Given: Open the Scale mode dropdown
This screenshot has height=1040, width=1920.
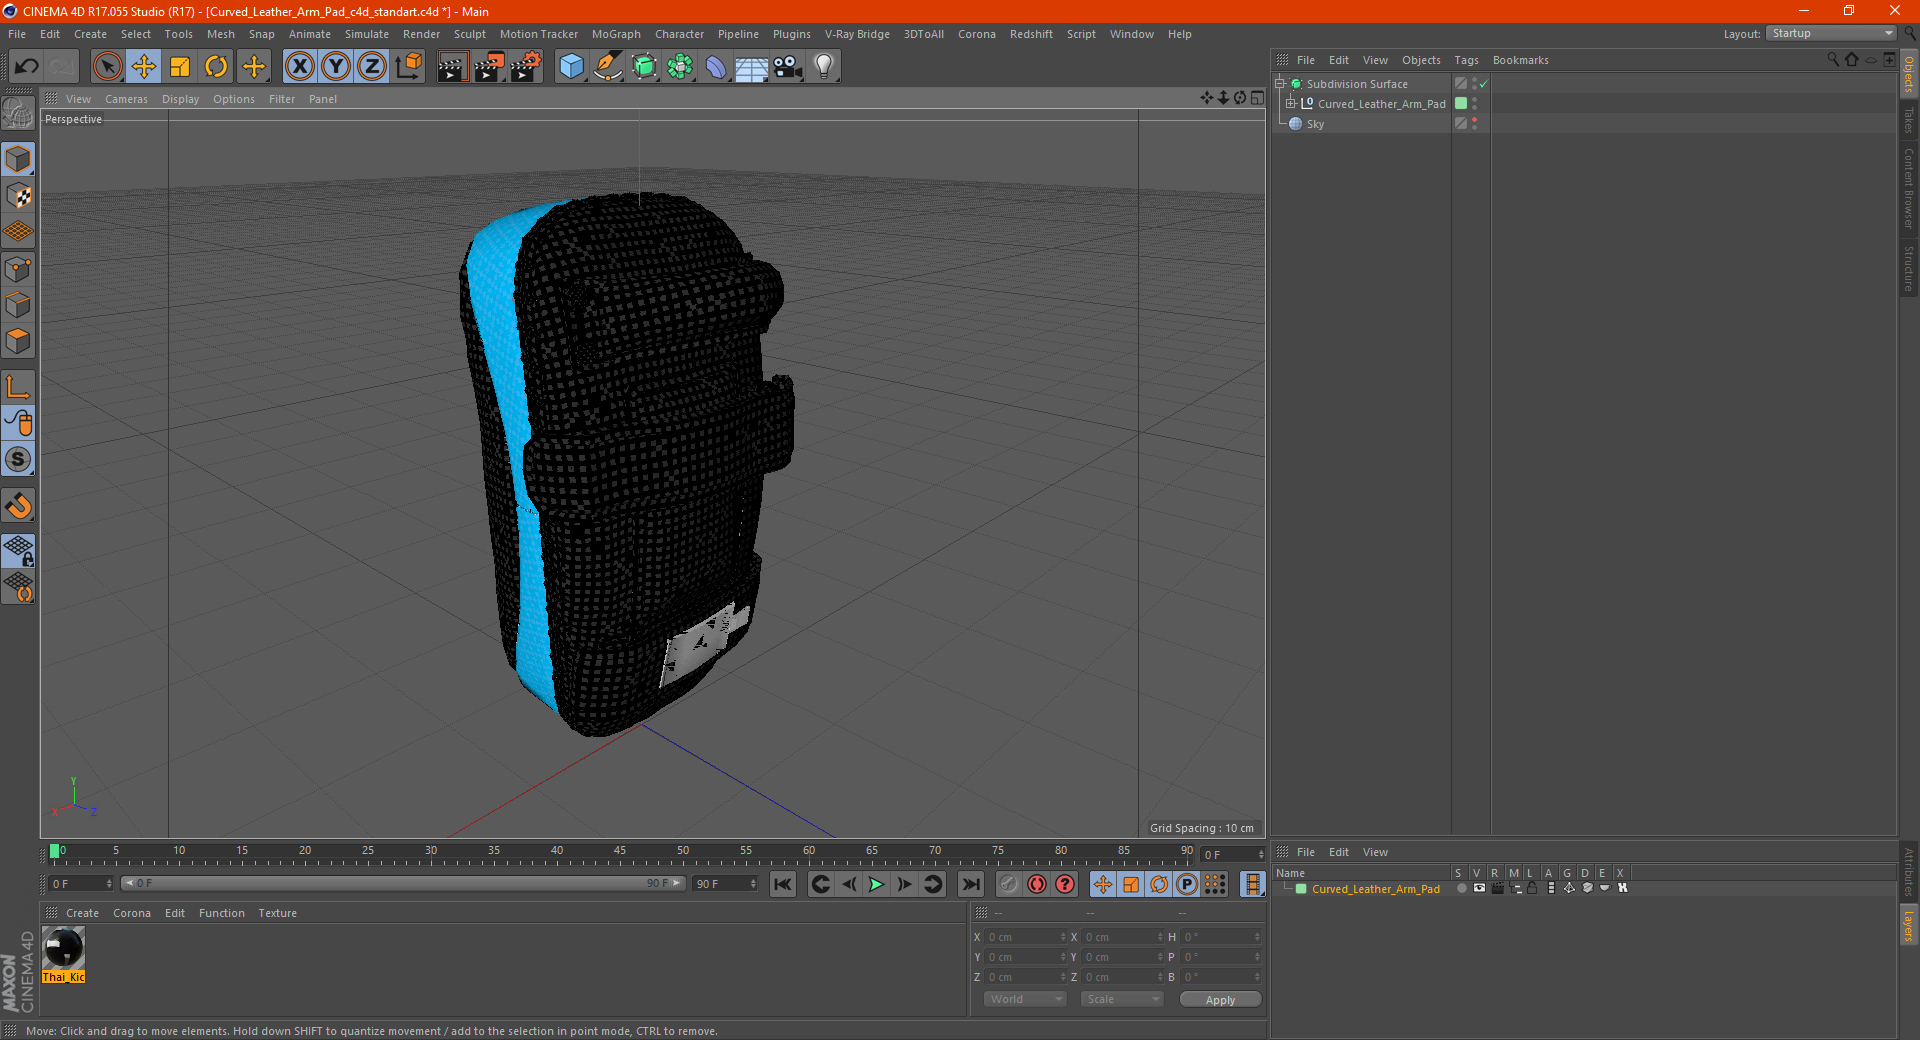Looking at the screenshot, I should click(x=1122, y=999).
